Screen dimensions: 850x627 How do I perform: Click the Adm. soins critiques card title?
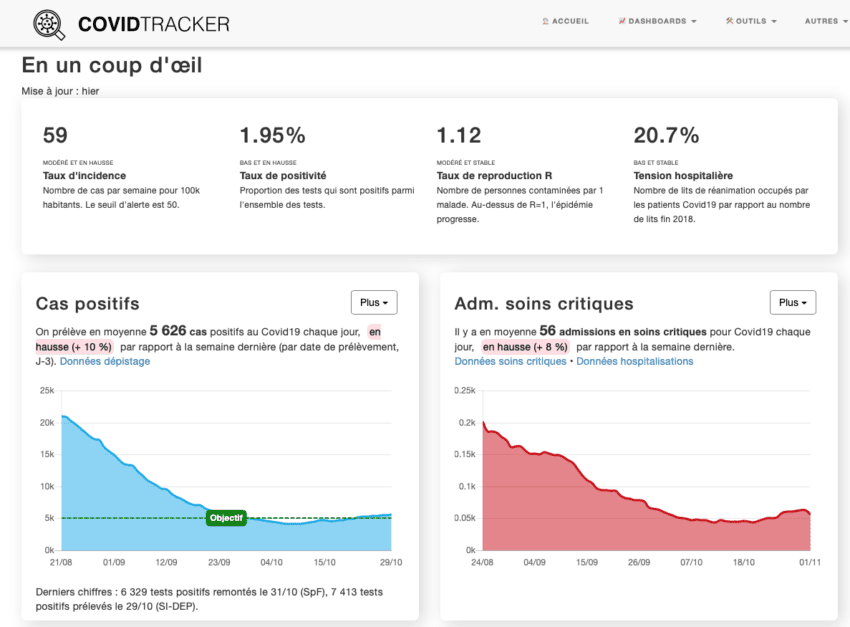pyautogui.click(x=544, y=303)
